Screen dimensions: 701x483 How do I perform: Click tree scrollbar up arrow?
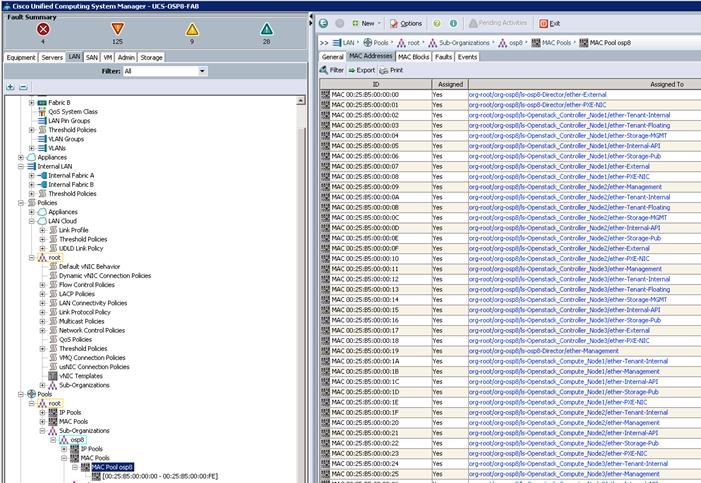pos(301,101)
